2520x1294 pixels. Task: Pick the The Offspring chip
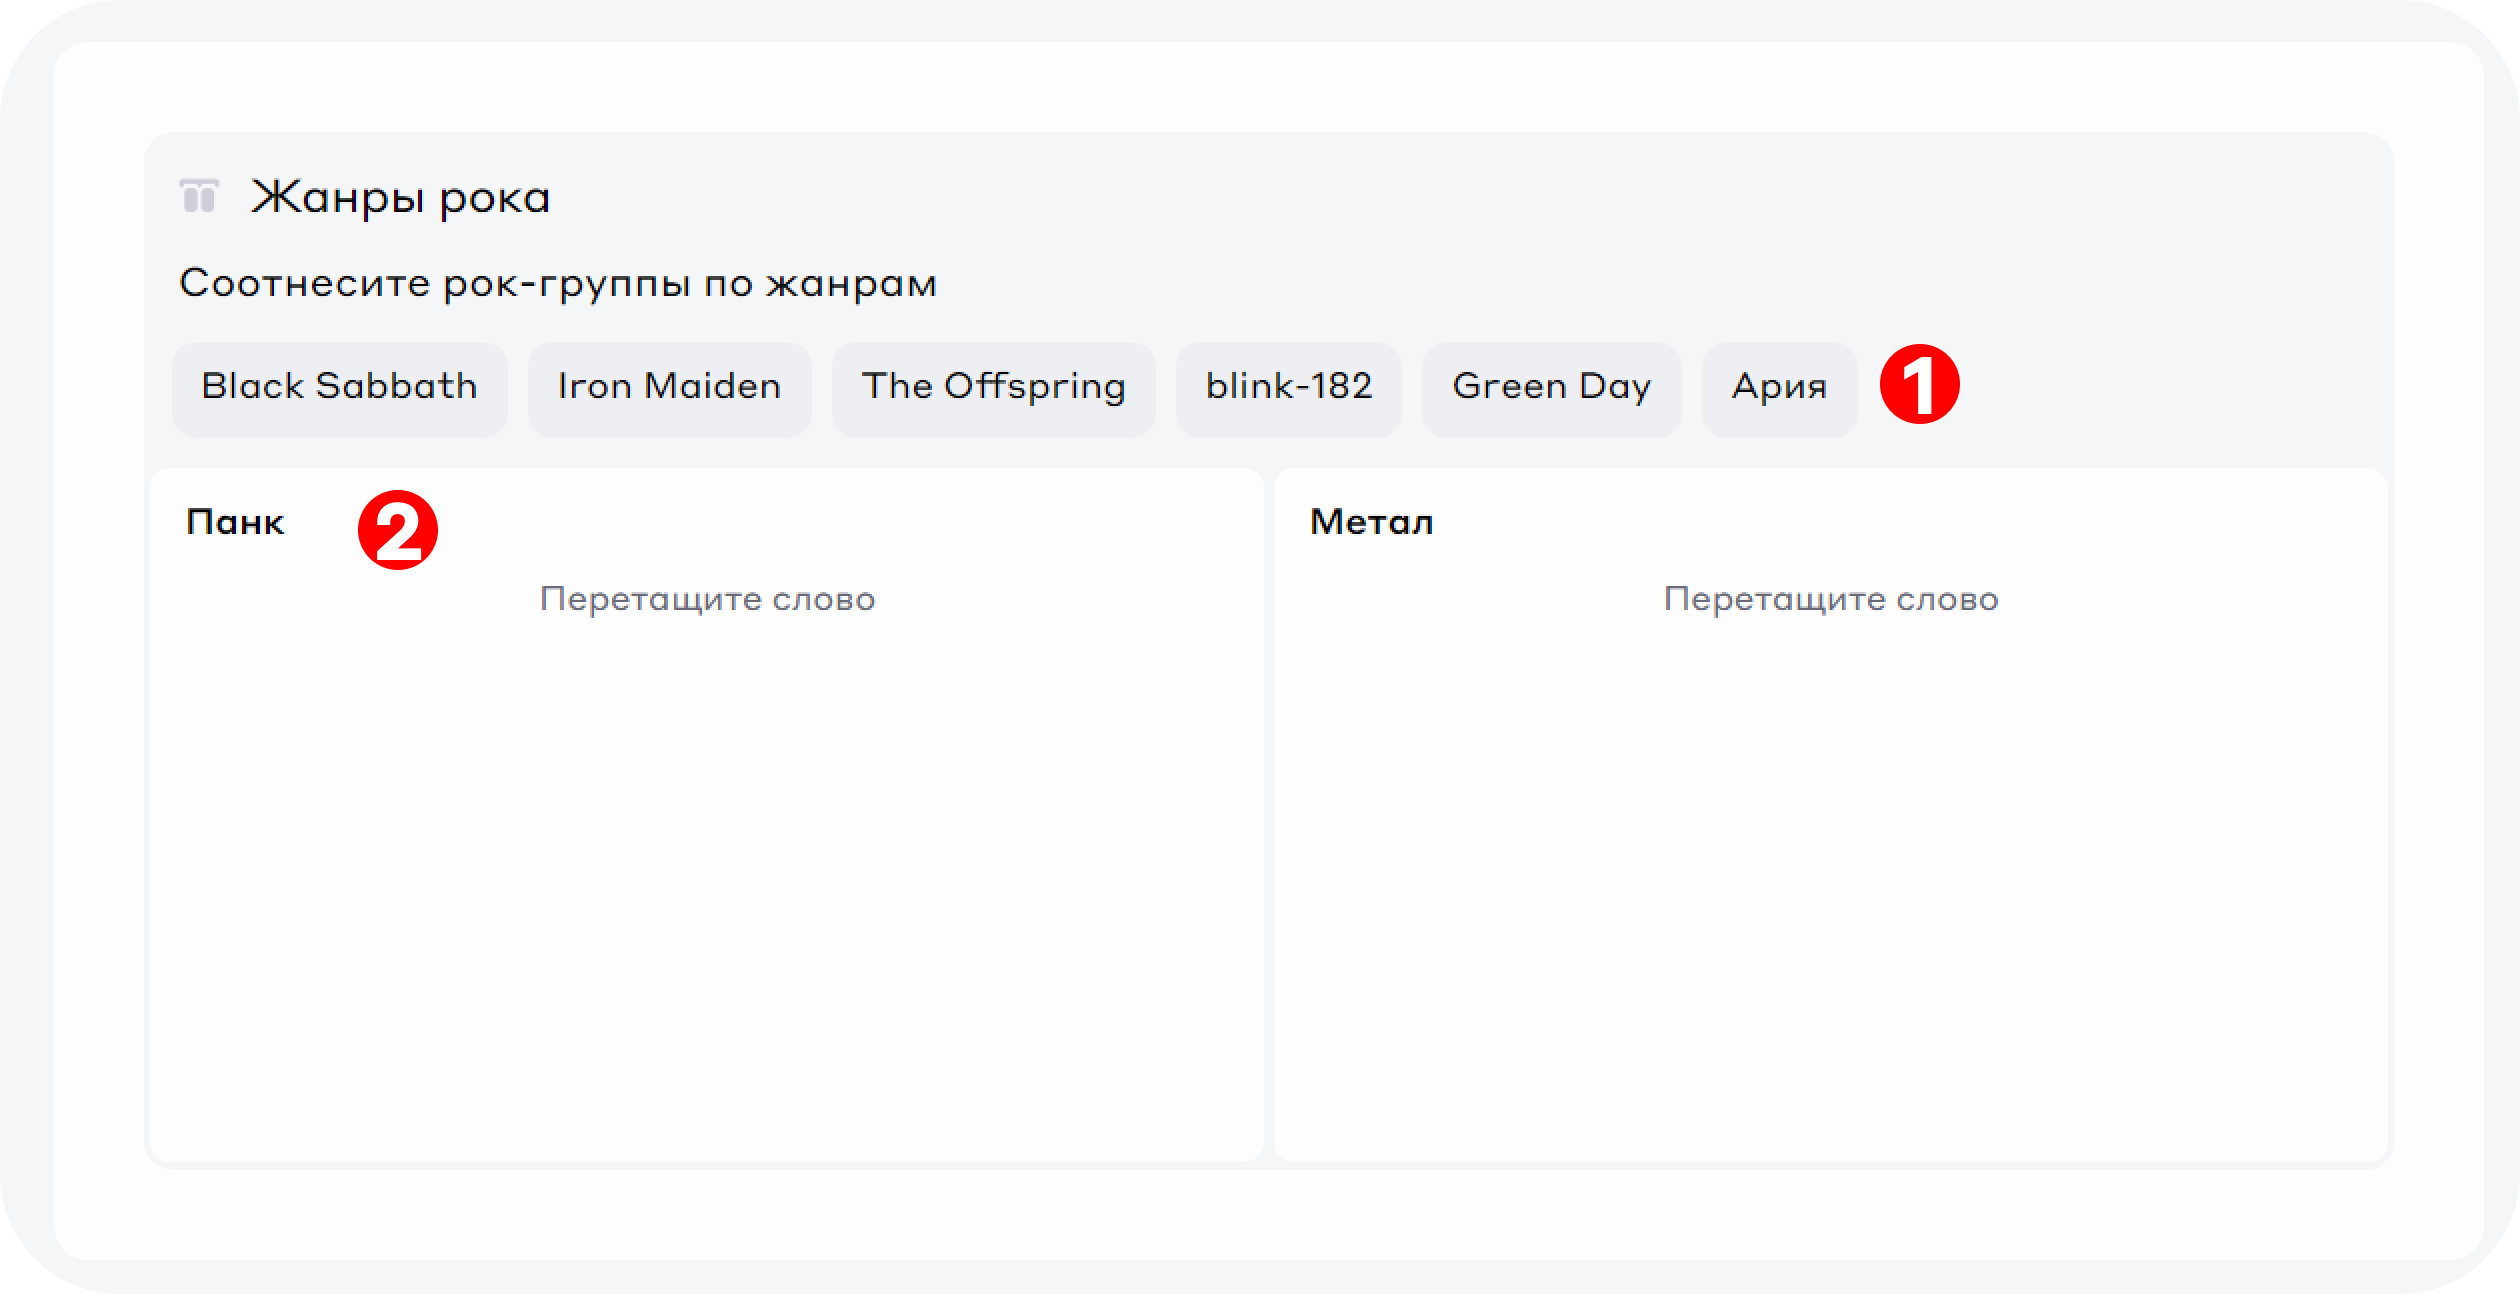993,387
